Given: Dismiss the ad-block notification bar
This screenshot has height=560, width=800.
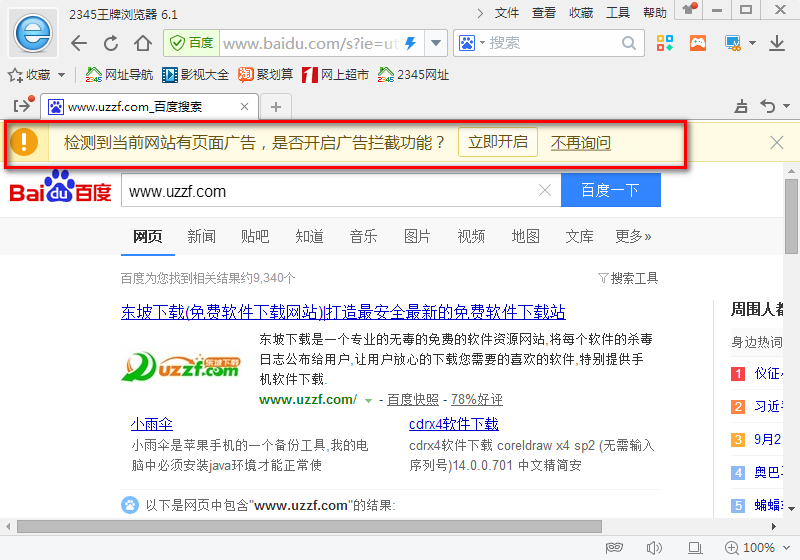Looking at the screenshot, I should click(777, 142).
